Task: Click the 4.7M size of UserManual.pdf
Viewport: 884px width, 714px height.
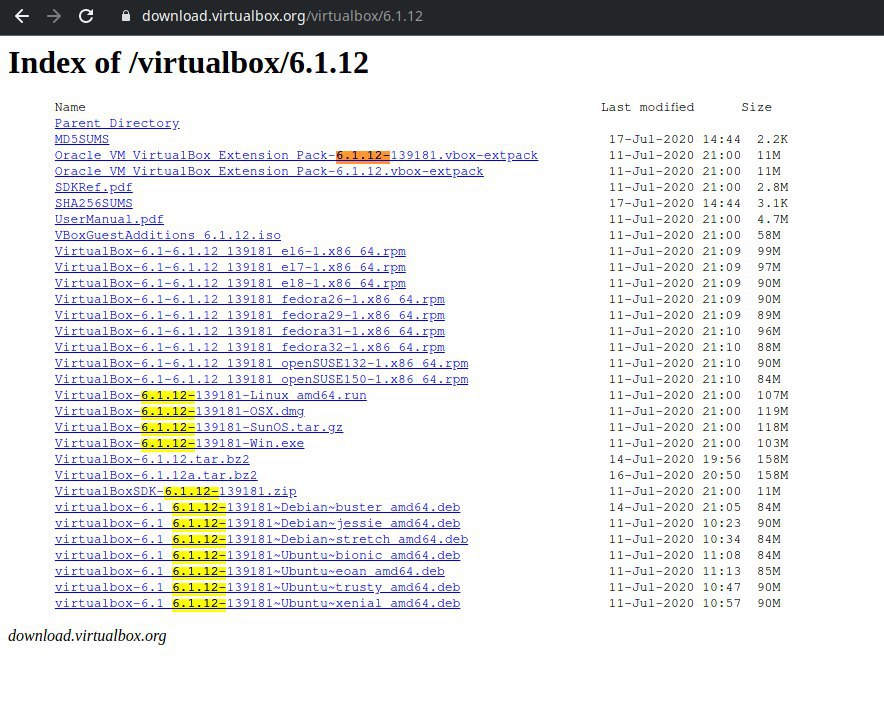Action: [x=772, y=219]
